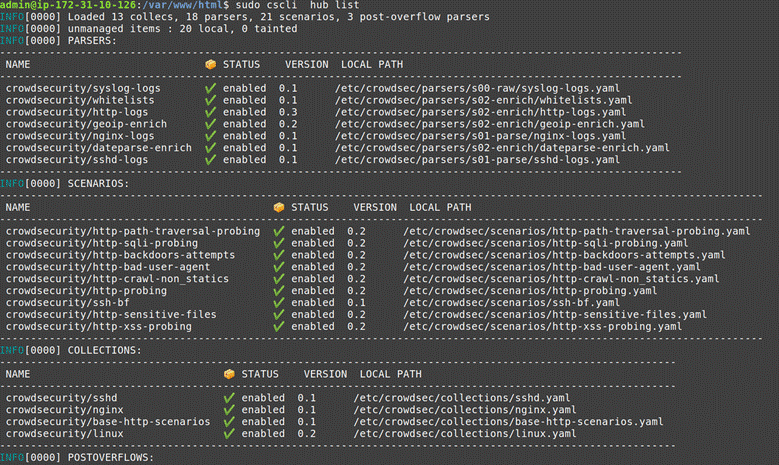The image size is (779, 465).
Task: Click the path '/etc/crowdsec/parsers/s01-parse/nginx-logs.yaml'
Action: coord(480,136)
